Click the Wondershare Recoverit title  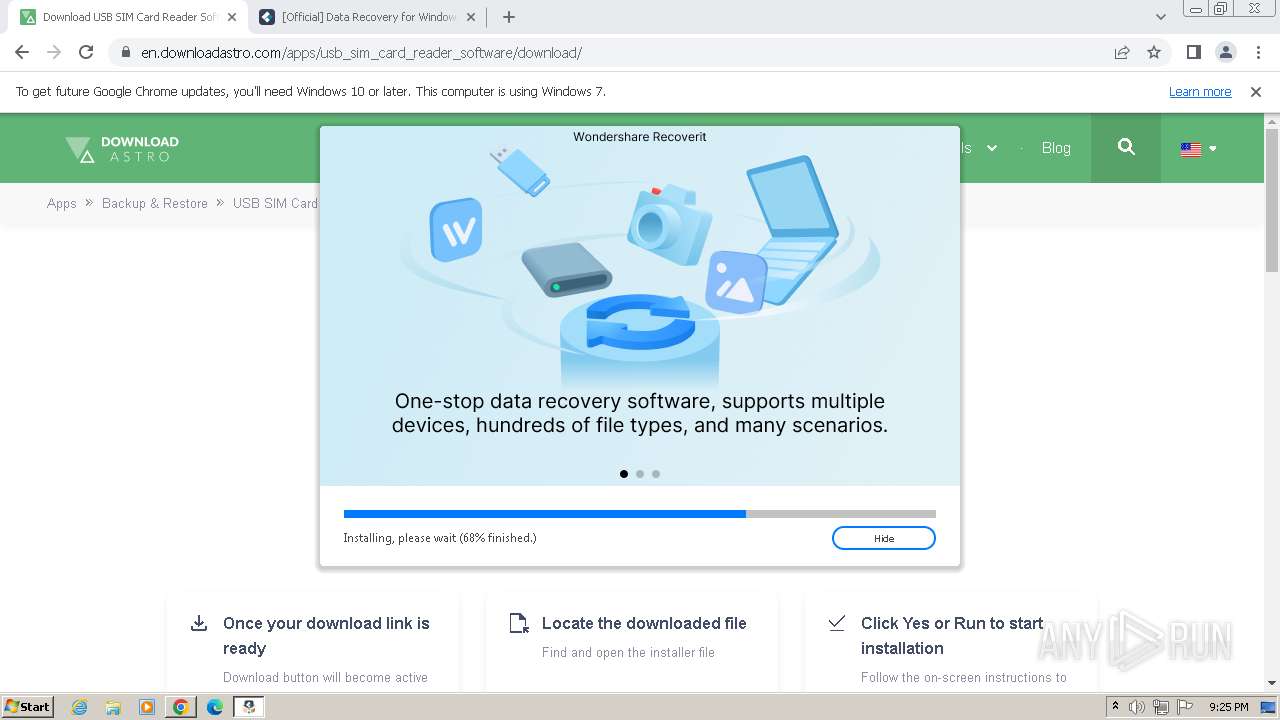pos(640,137)
